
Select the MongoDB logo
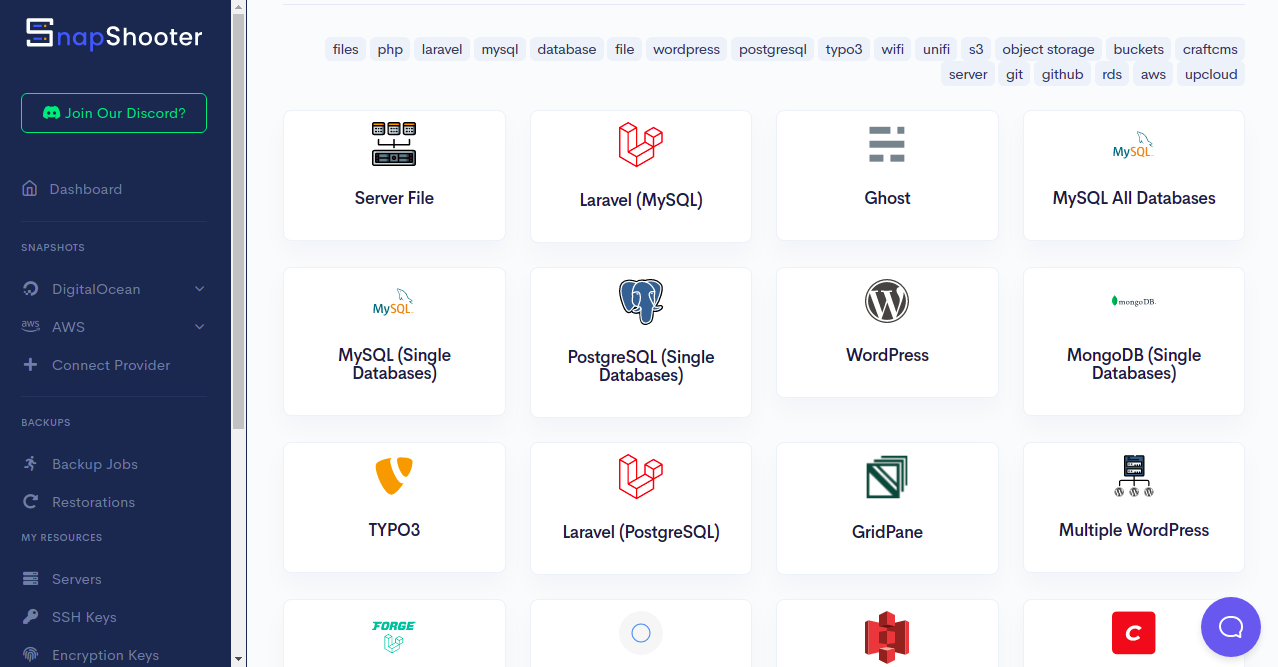[x=1134, y=301]
